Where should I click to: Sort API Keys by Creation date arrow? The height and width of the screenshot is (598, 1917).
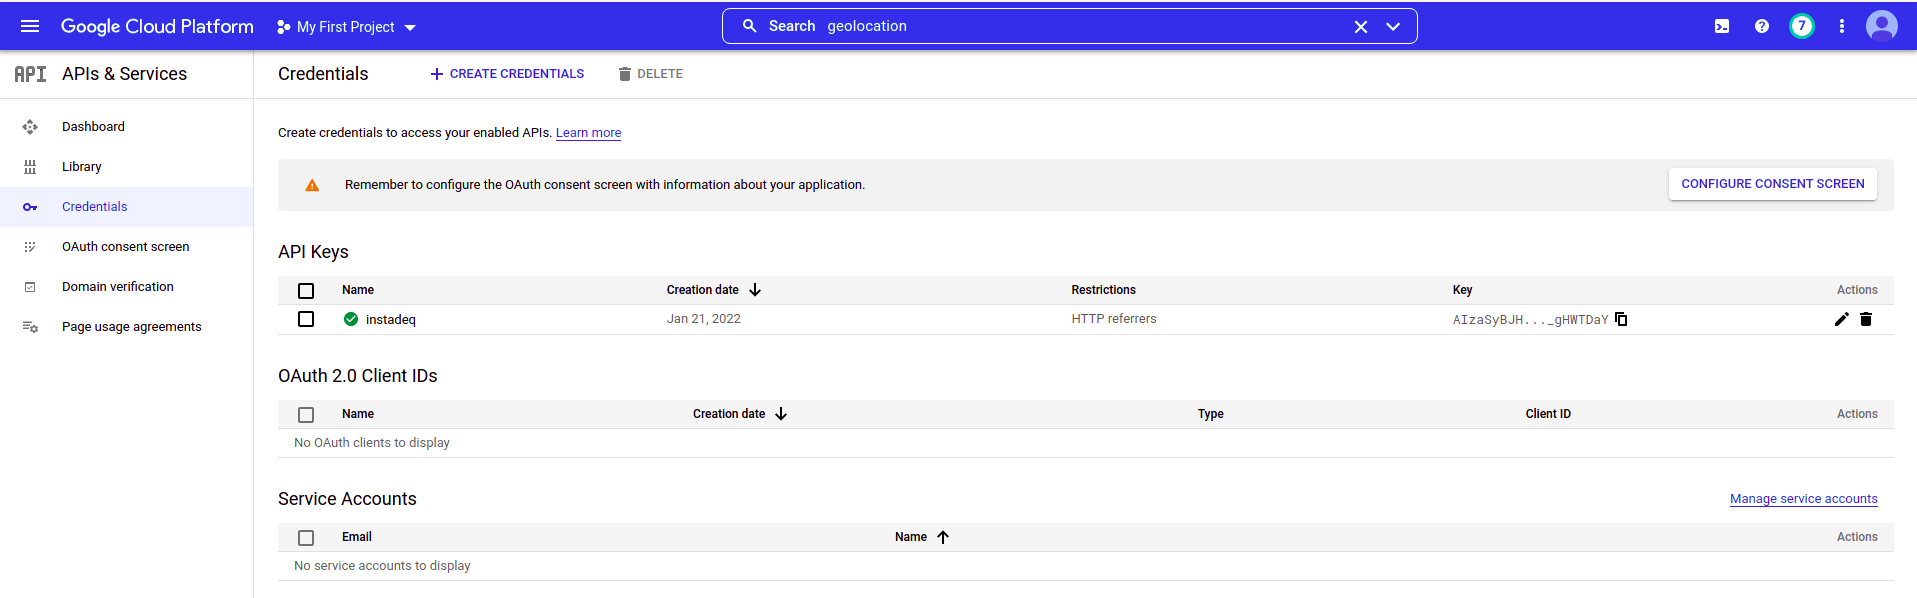[755, 290]
